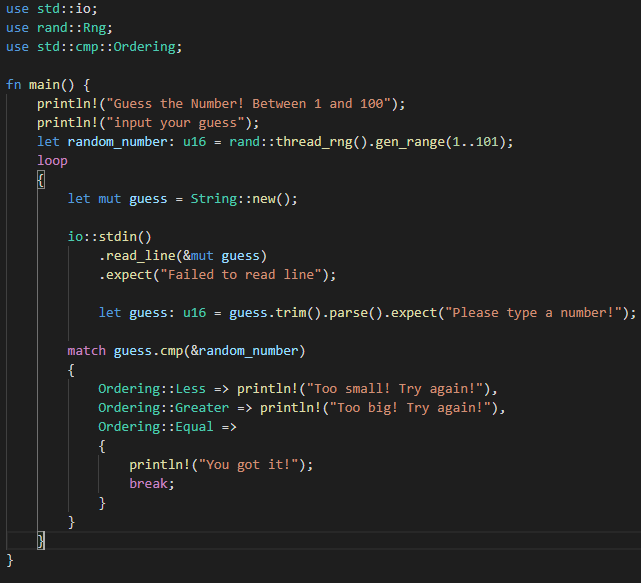Click the "Please type a number!" string

click(x=533, y=313)
